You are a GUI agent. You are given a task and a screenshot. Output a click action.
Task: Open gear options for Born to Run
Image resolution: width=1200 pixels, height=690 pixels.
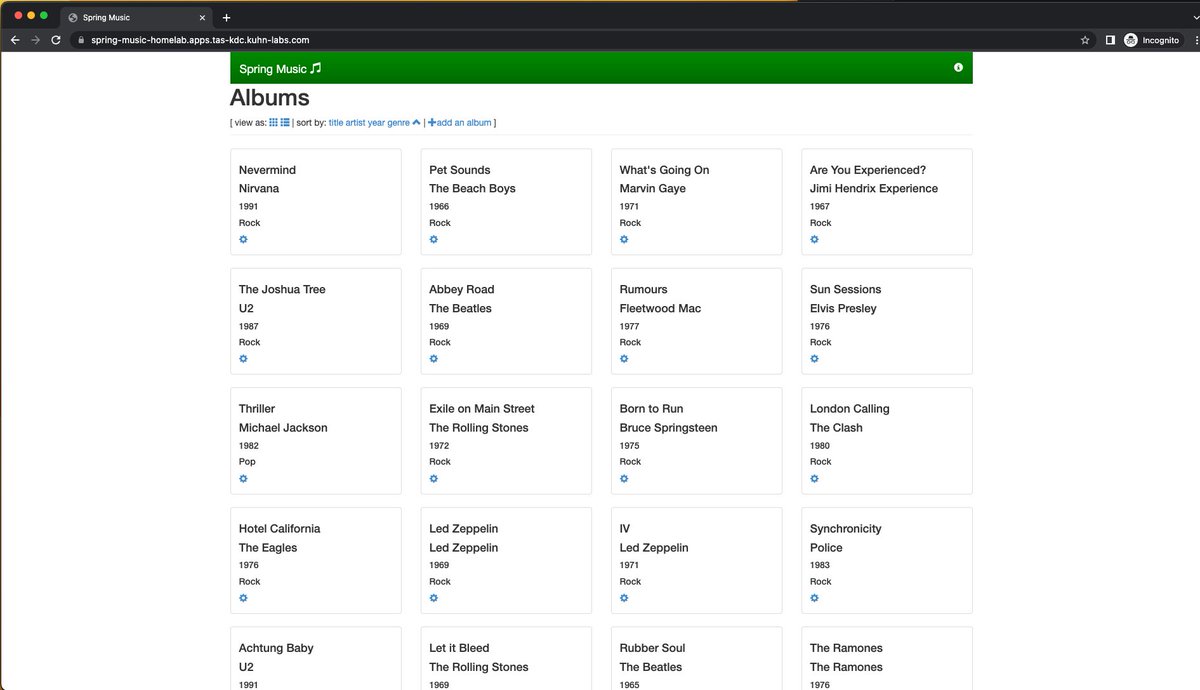pos(624,478)
